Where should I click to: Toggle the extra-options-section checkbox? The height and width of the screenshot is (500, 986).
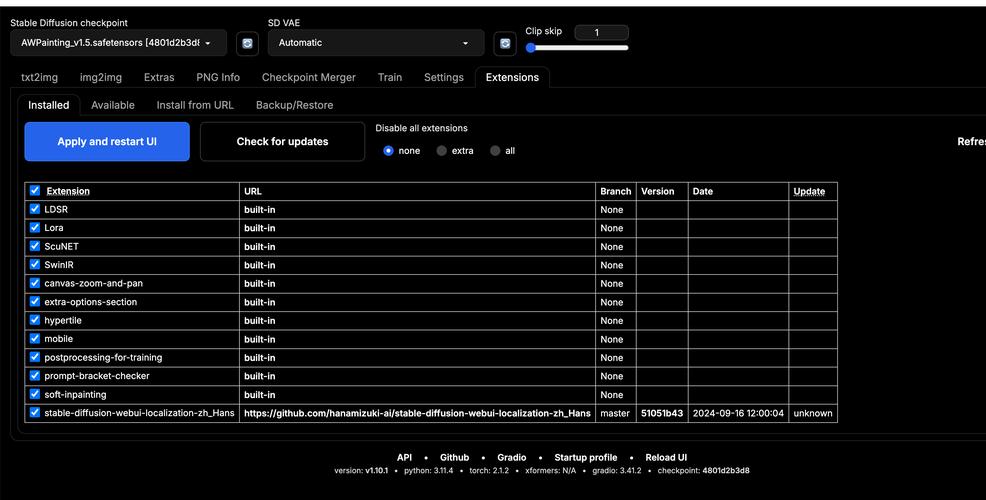coord(35,301)
